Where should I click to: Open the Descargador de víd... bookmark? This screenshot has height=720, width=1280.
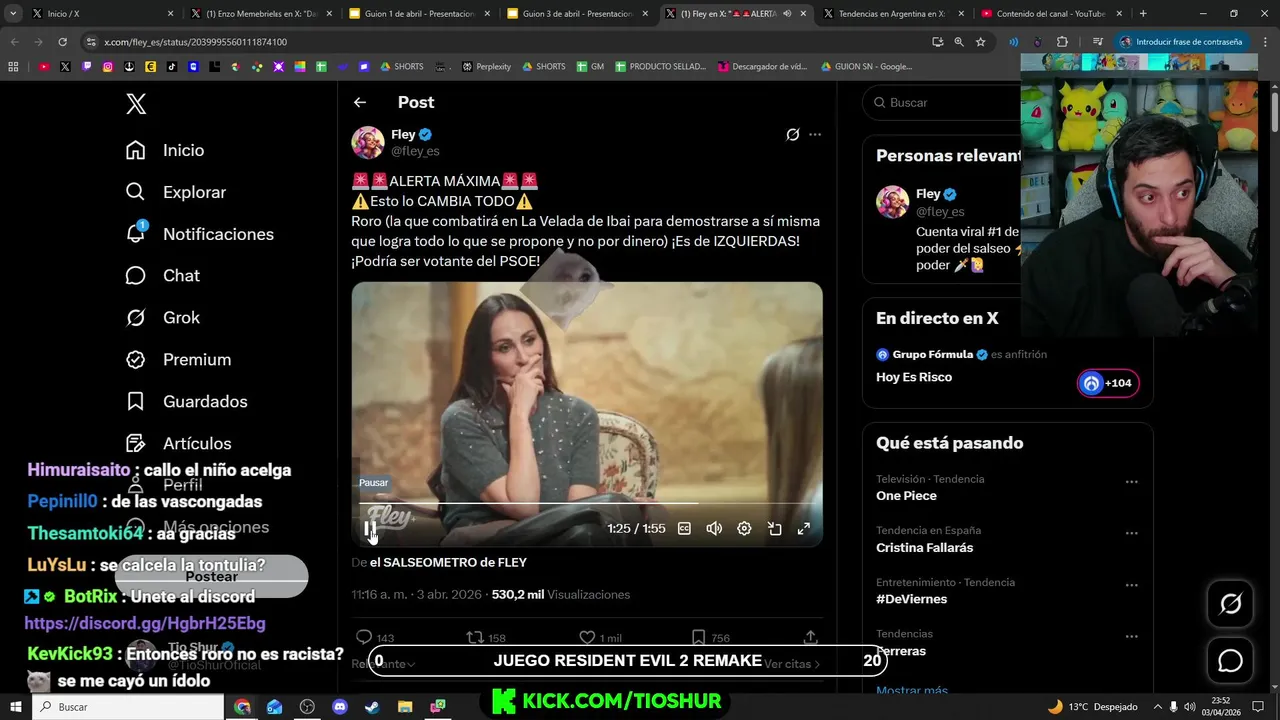tap(762, 66)
